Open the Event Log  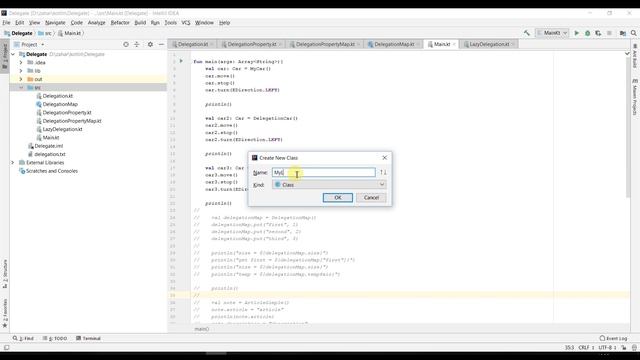613,338
